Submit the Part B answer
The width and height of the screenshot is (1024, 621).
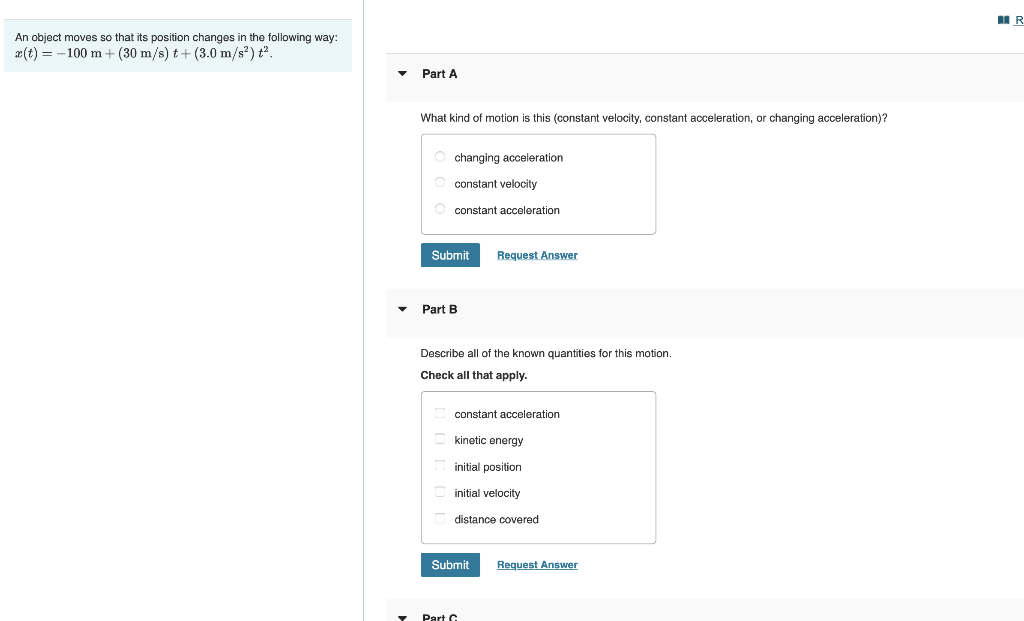pos(450,565)
